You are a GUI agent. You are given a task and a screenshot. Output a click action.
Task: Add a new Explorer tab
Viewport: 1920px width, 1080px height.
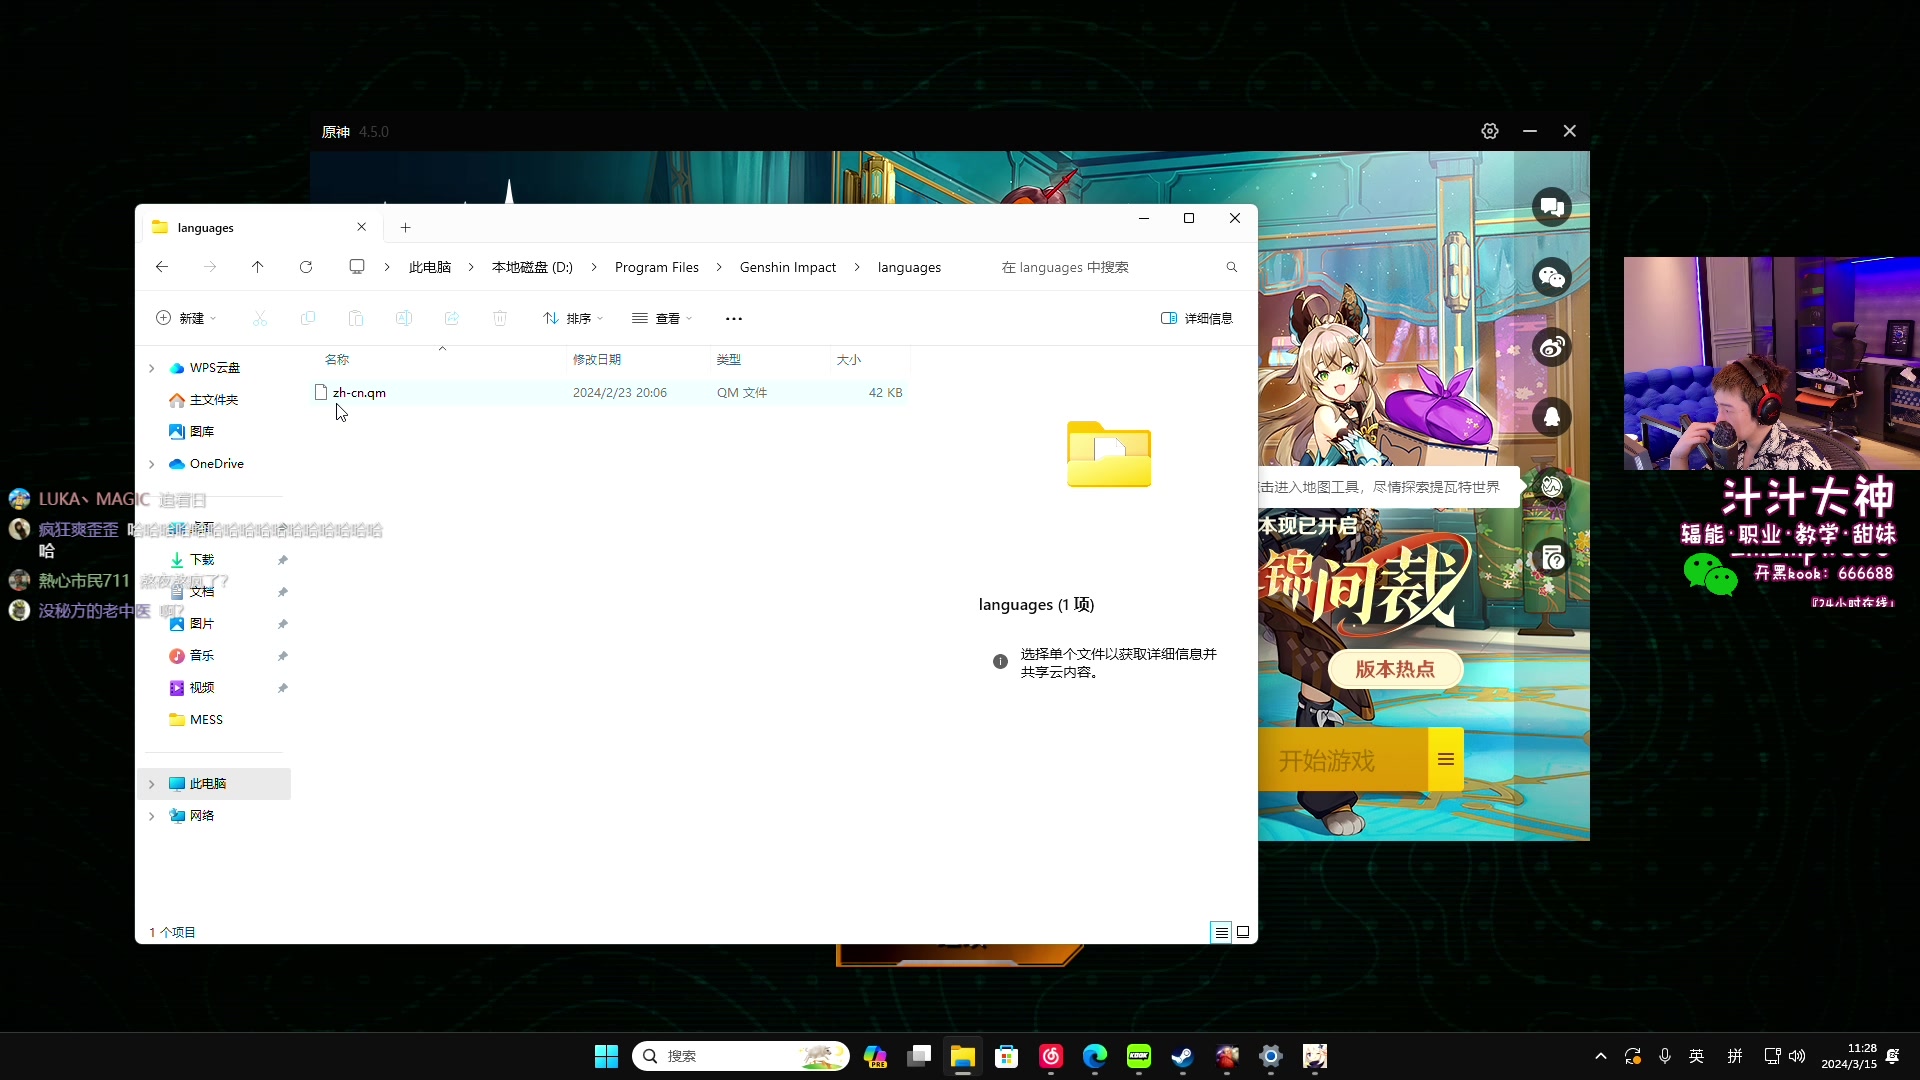[405, 227]
